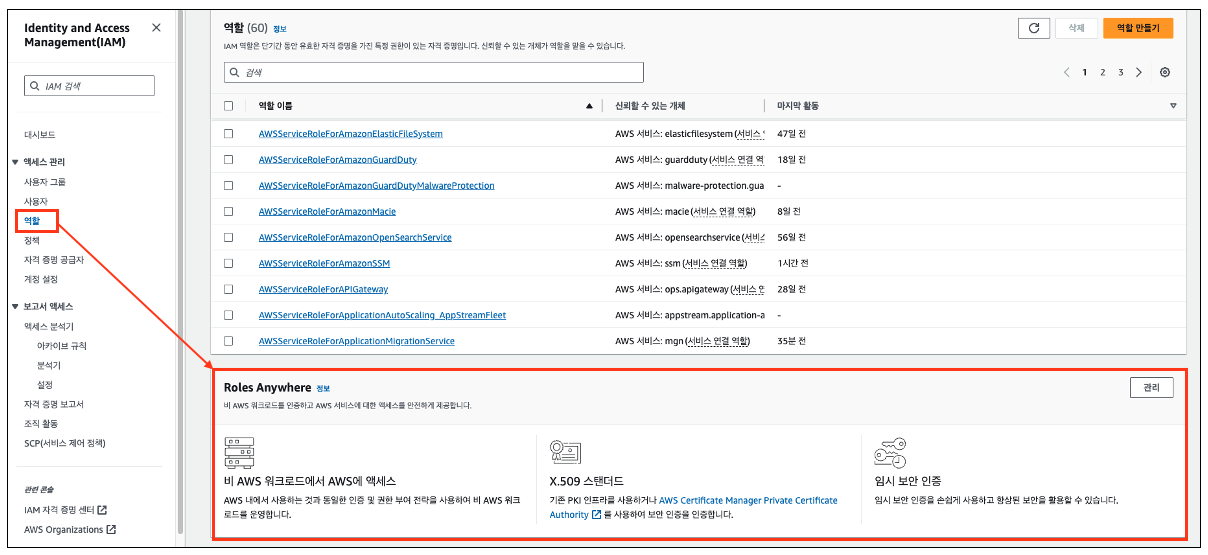
Task: Open 자격 증명 보고서 in sidebar
Action: [54, 404]
